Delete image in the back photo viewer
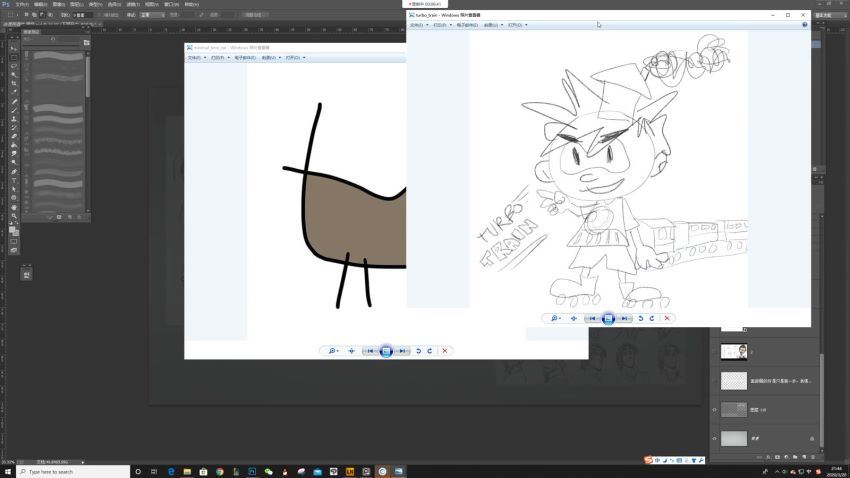 [445, 351]
